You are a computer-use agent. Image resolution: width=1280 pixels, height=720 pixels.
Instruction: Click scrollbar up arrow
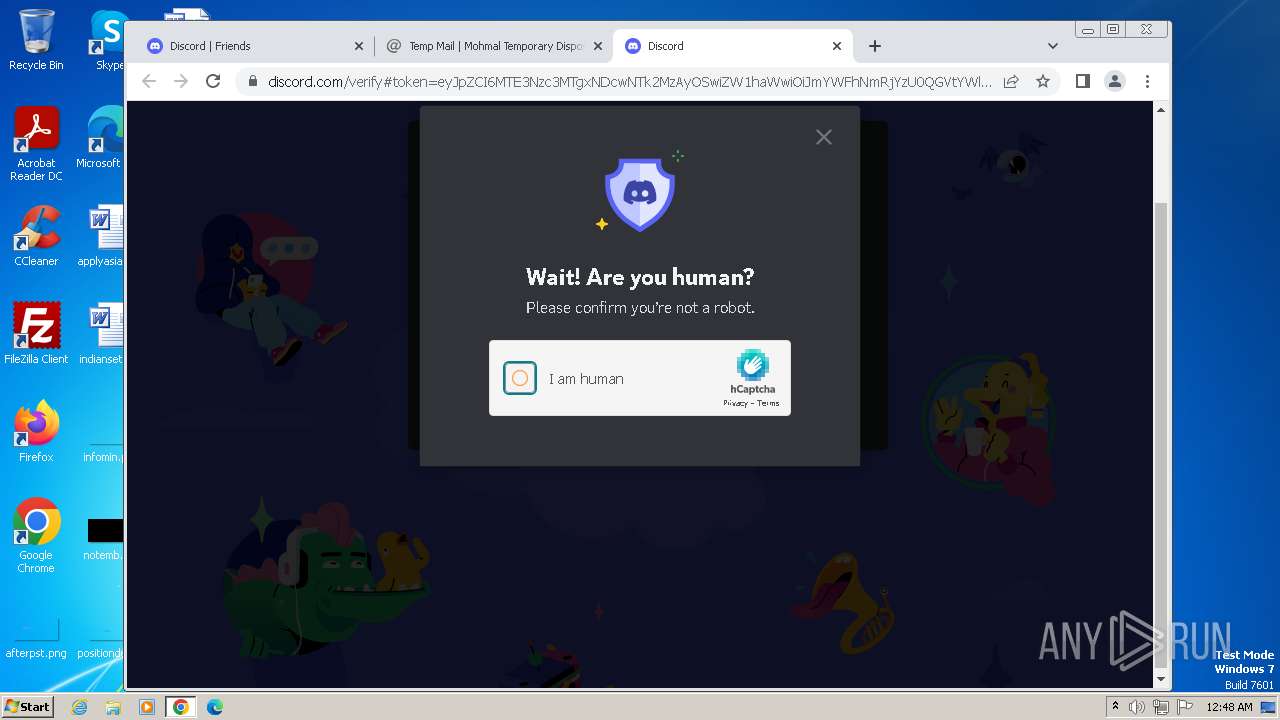pos(1161,108)
